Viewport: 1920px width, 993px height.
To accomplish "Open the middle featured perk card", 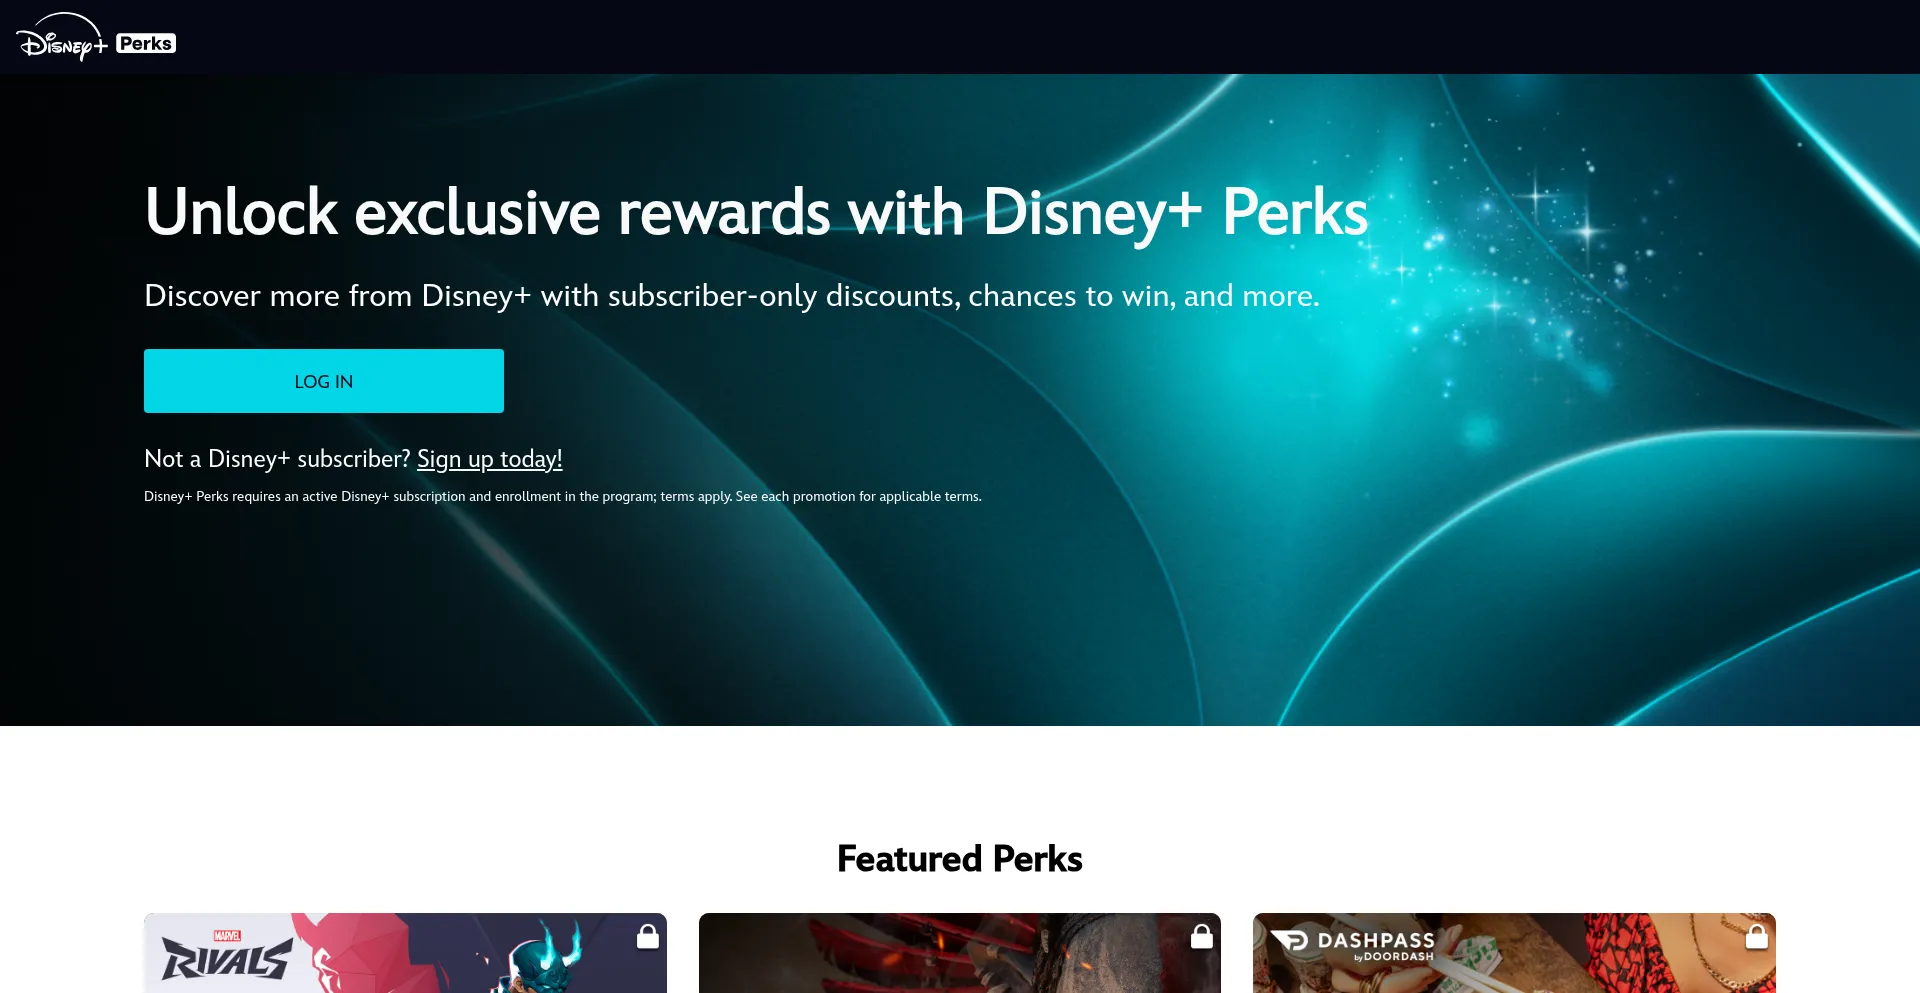I will pos(960,953).
